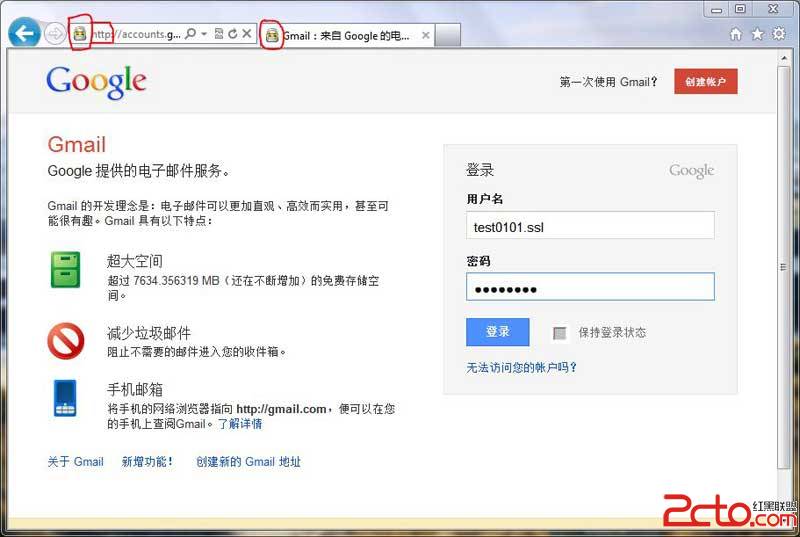Click the vertical scrollbar thumb

click(x=784, y=267)
